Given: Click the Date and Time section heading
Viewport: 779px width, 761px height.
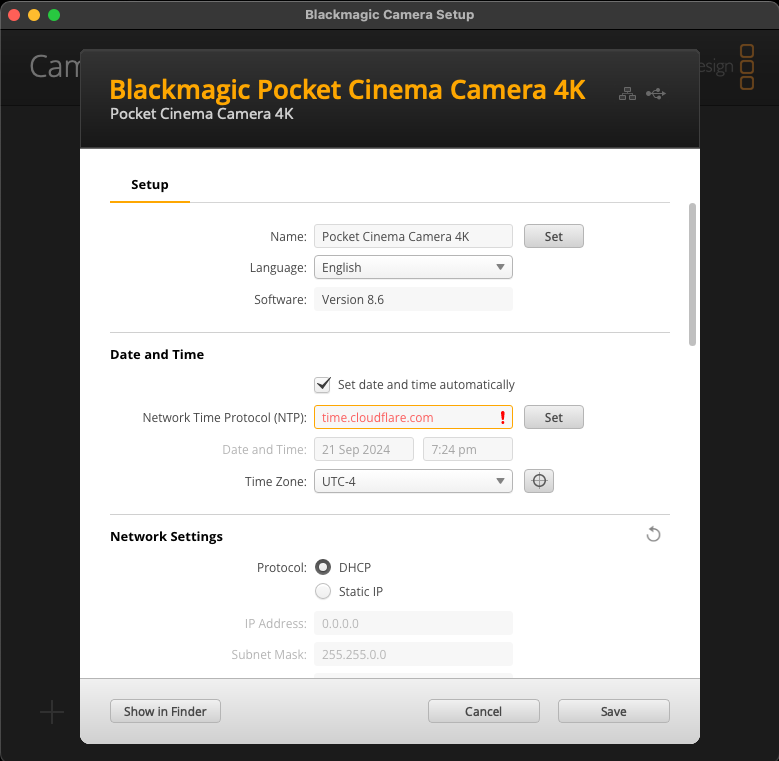Looking at the screenshot, I should point(157,355).
